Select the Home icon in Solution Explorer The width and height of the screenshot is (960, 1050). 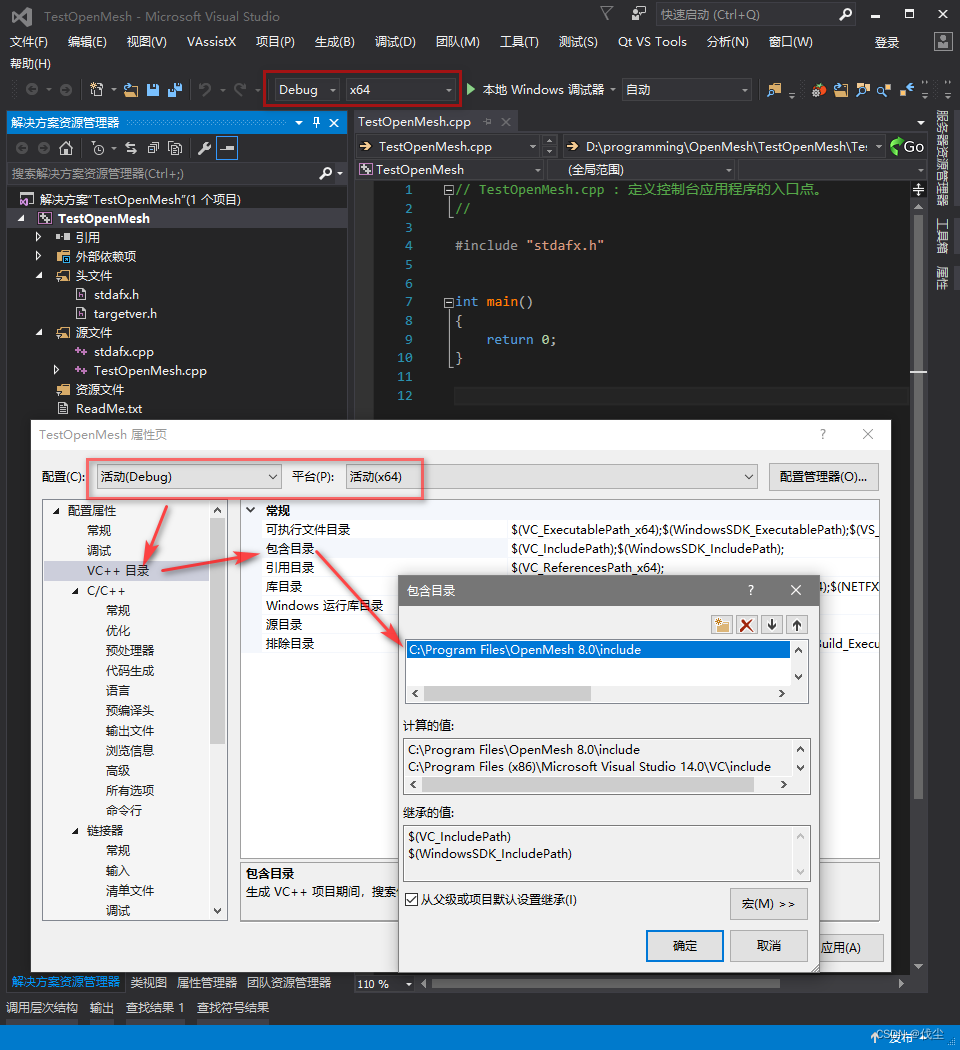(67, 147)
